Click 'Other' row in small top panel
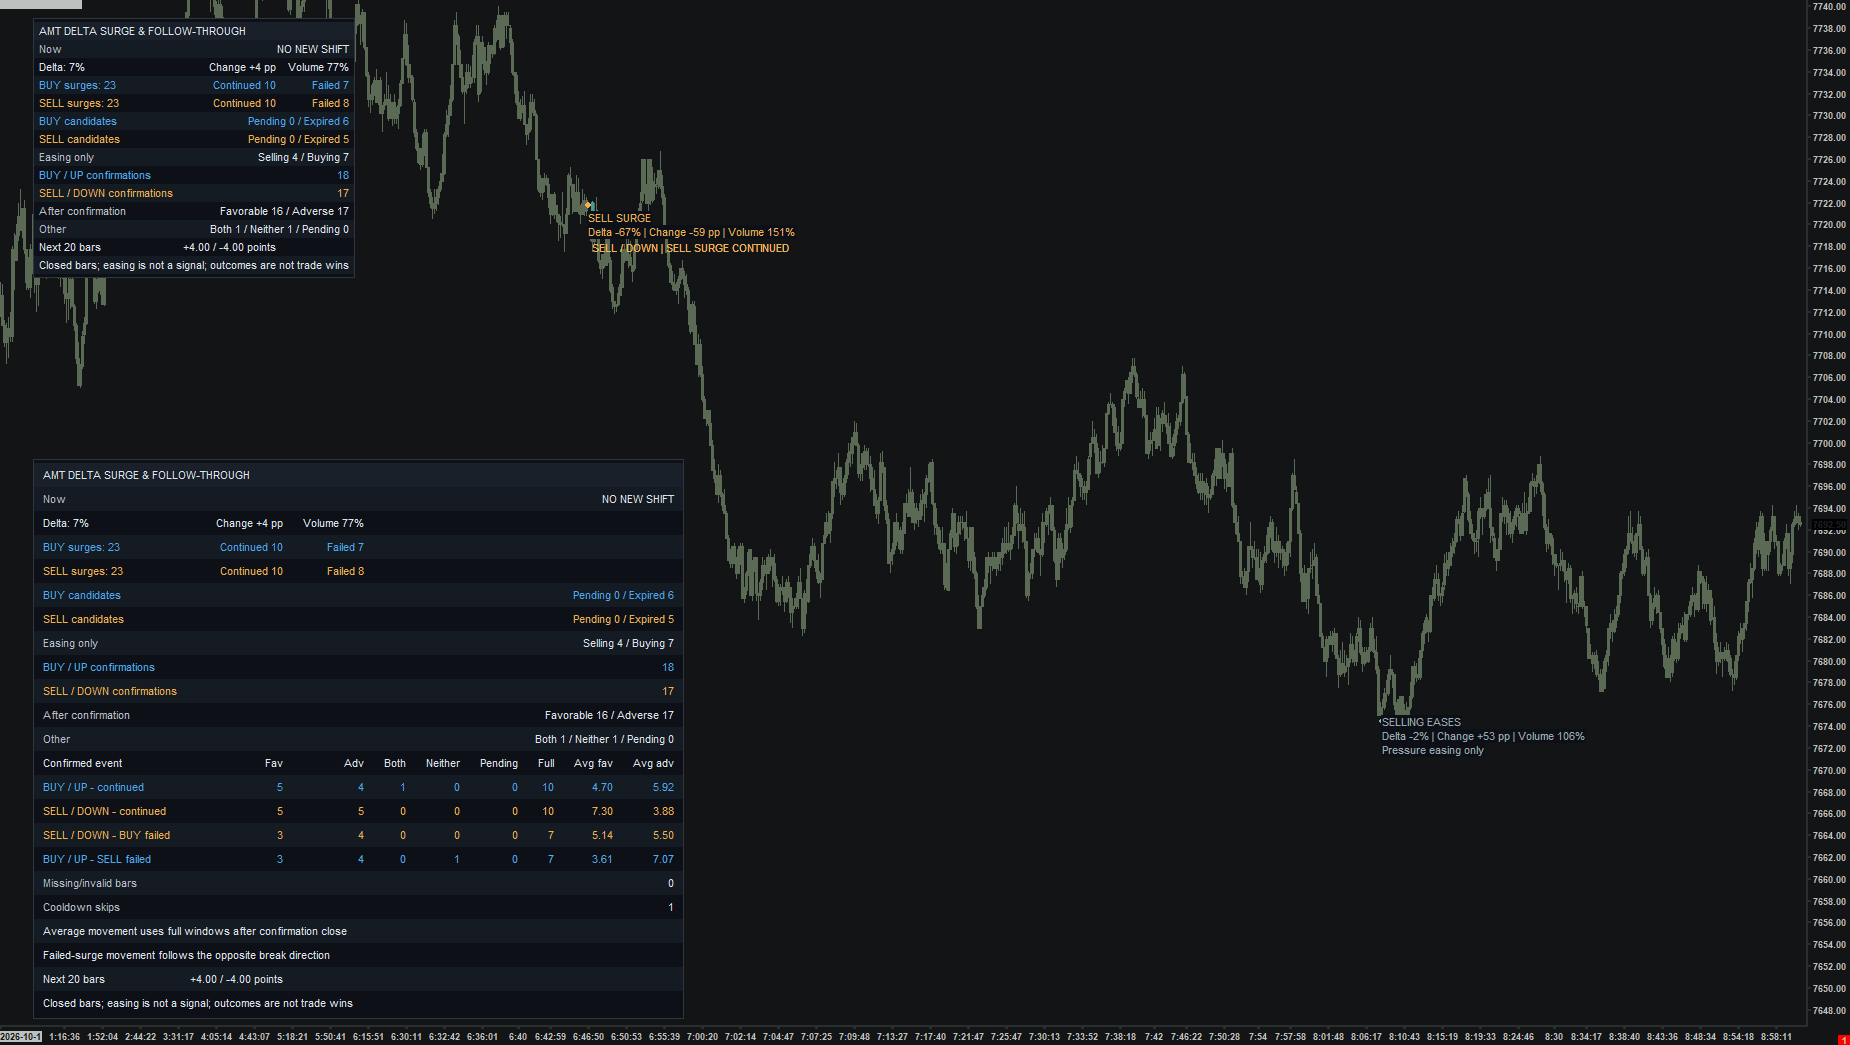Image resolution: width=1850 pixels, height=1045 pixels. [x=194, y=229]
